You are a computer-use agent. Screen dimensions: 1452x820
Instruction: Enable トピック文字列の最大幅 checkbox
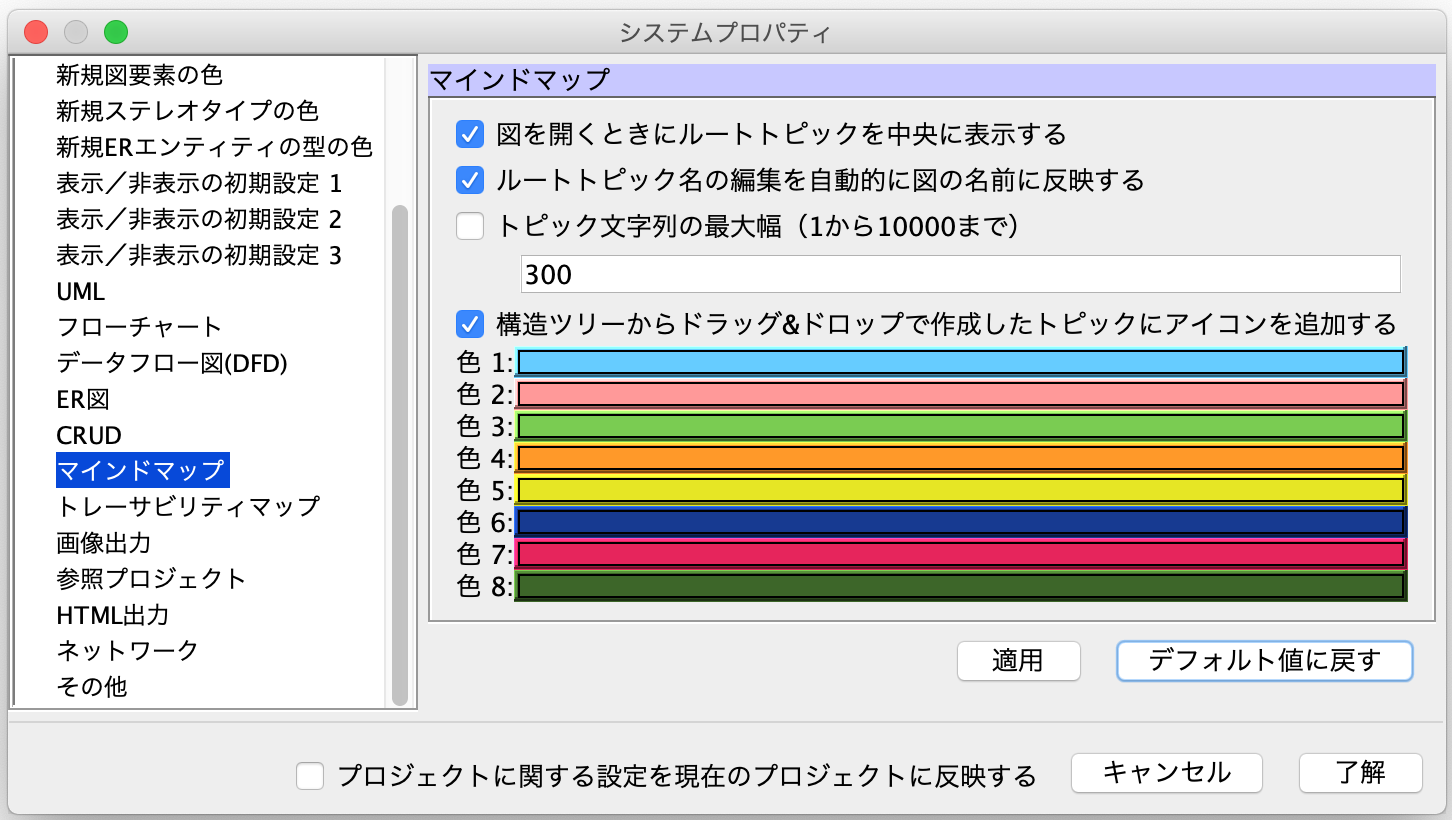click(x=470, y=227)
